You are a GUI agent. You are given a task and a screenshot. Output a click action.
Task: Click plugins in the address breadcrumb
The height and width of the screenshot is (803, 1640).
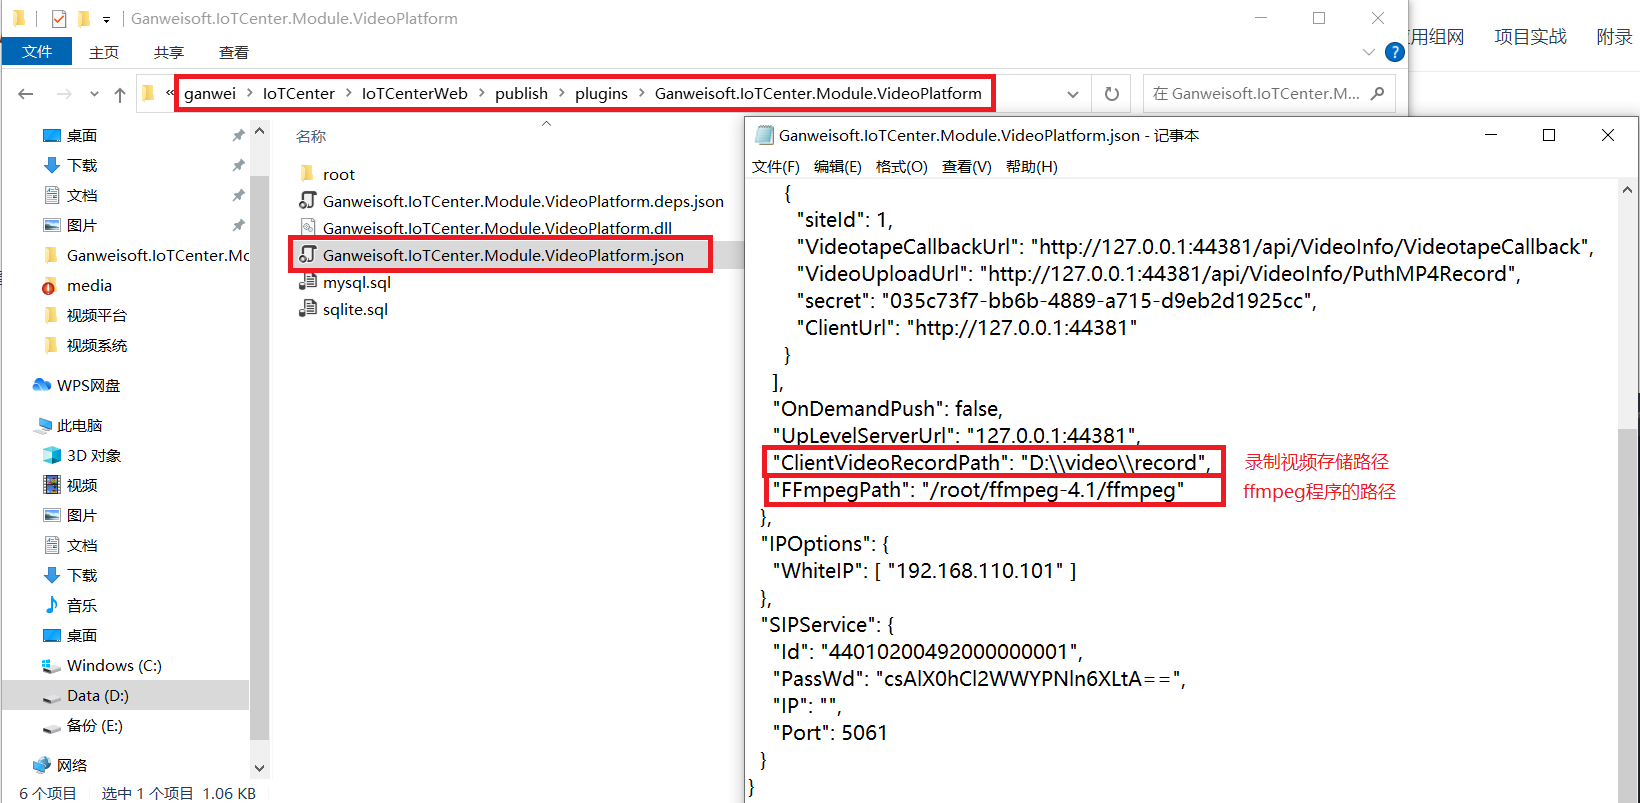click(x=602, y=93)
